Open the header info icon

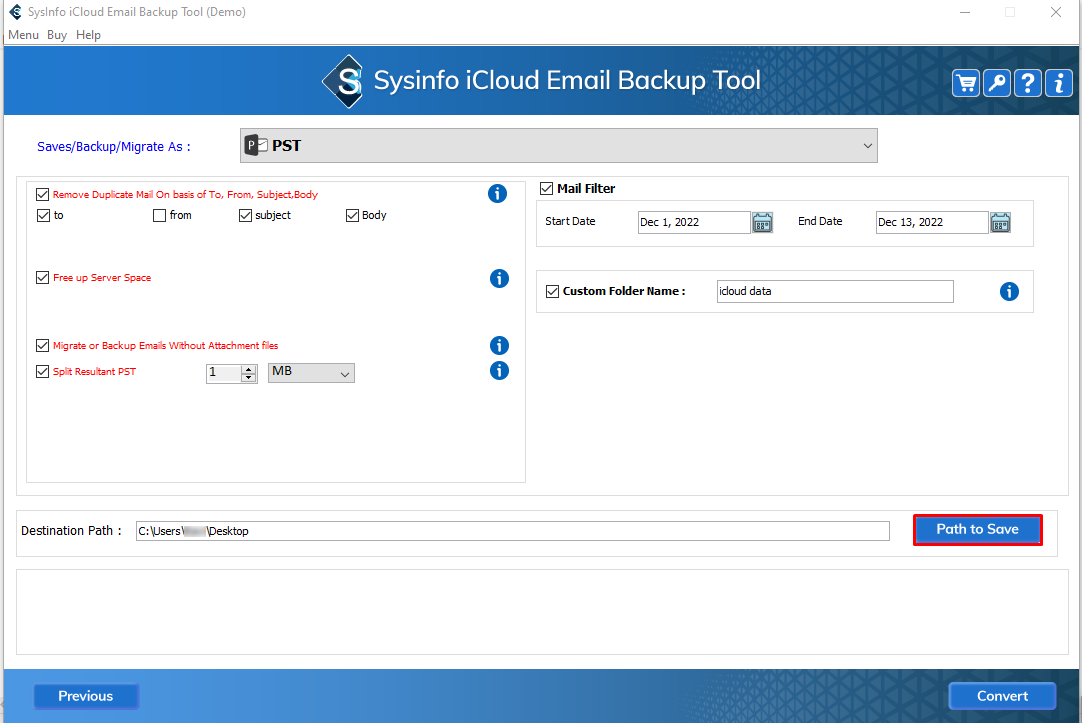(x=1058, y=83)
